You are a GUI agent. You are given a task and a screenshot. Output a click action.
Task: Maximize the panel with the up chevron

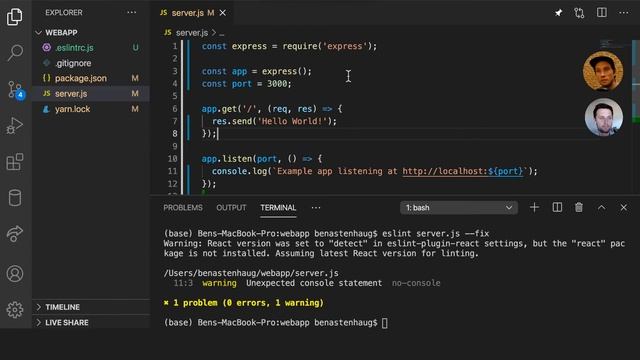point(601,207)
